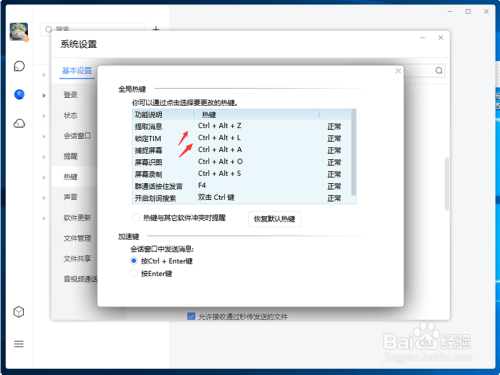This screenshot has width=500, height=375.
Task: Expand the list arrow beside 声音 row
Action: tap(44, 198)
